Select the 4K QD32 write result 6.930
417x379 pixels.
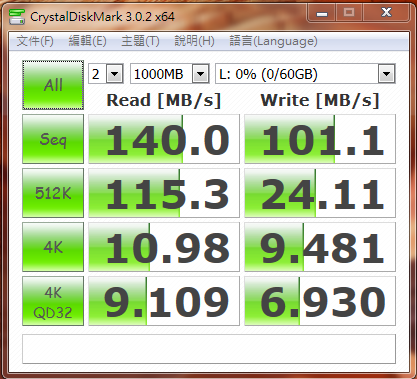[x=320, y=301]
